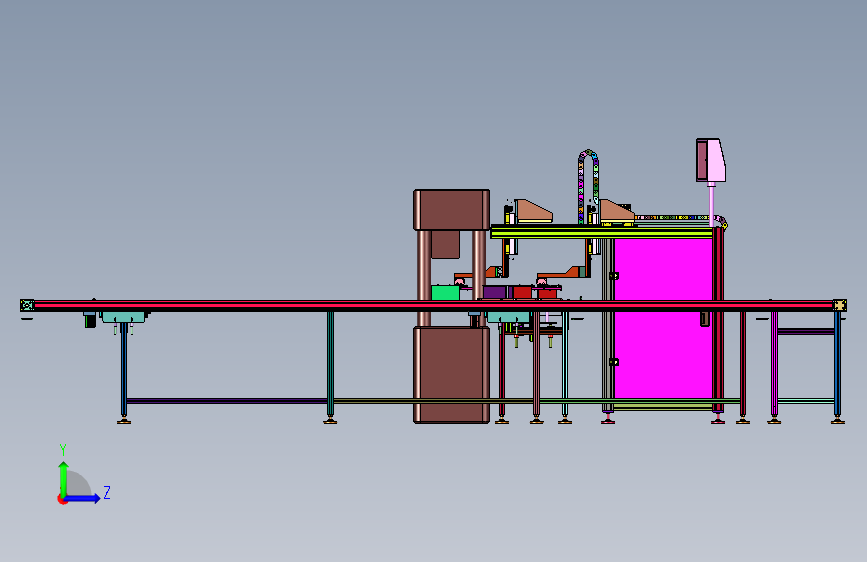Select the black motor under the conveyor's left end

(x=90, y=320)
